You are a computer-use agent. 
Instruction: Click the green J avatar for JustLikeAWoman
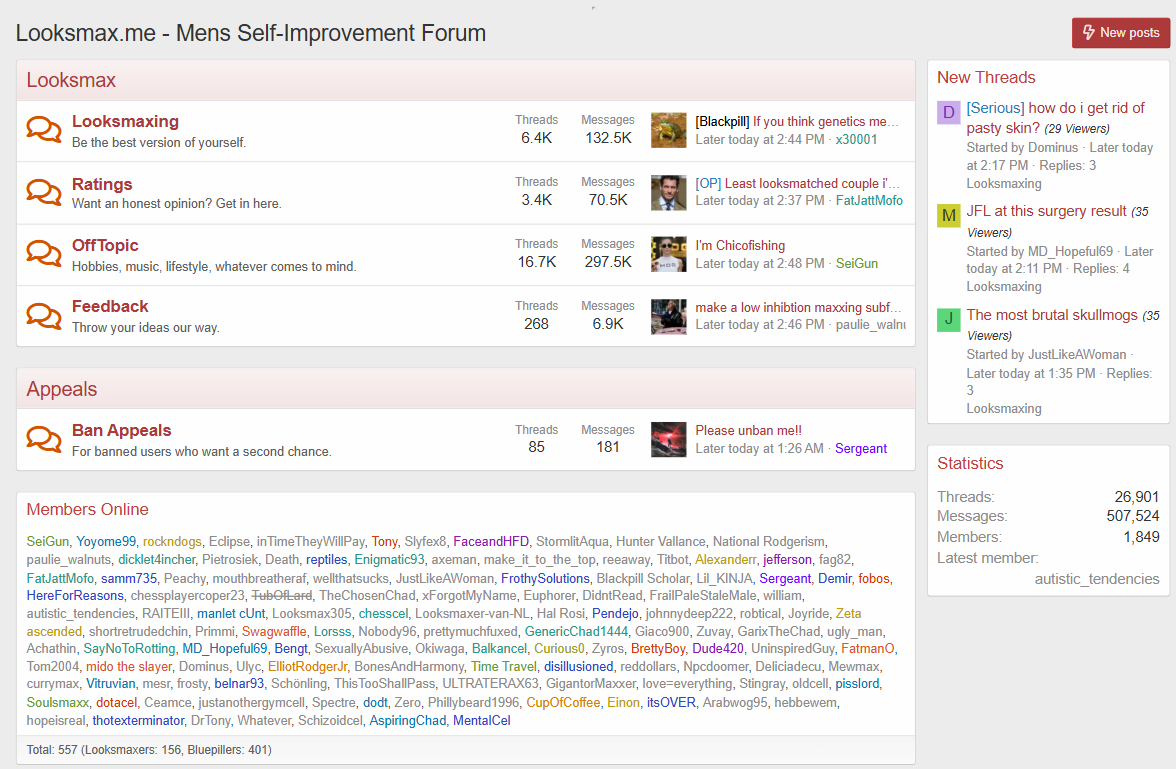click(949, 320)
